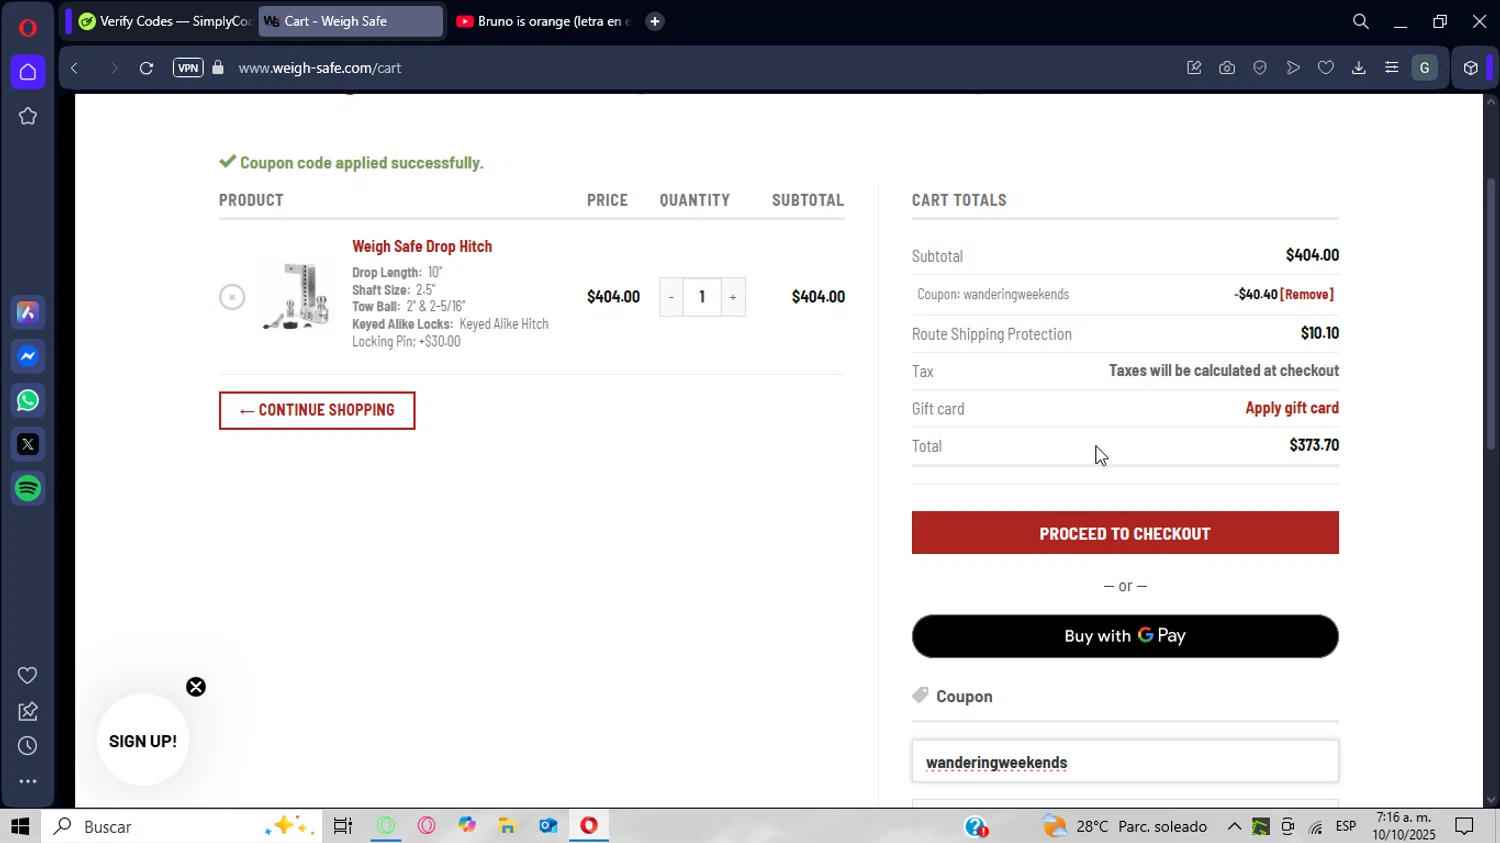Open the History clock icon in the sidebar
This screenshot has height=843, width=1500.
28,746
